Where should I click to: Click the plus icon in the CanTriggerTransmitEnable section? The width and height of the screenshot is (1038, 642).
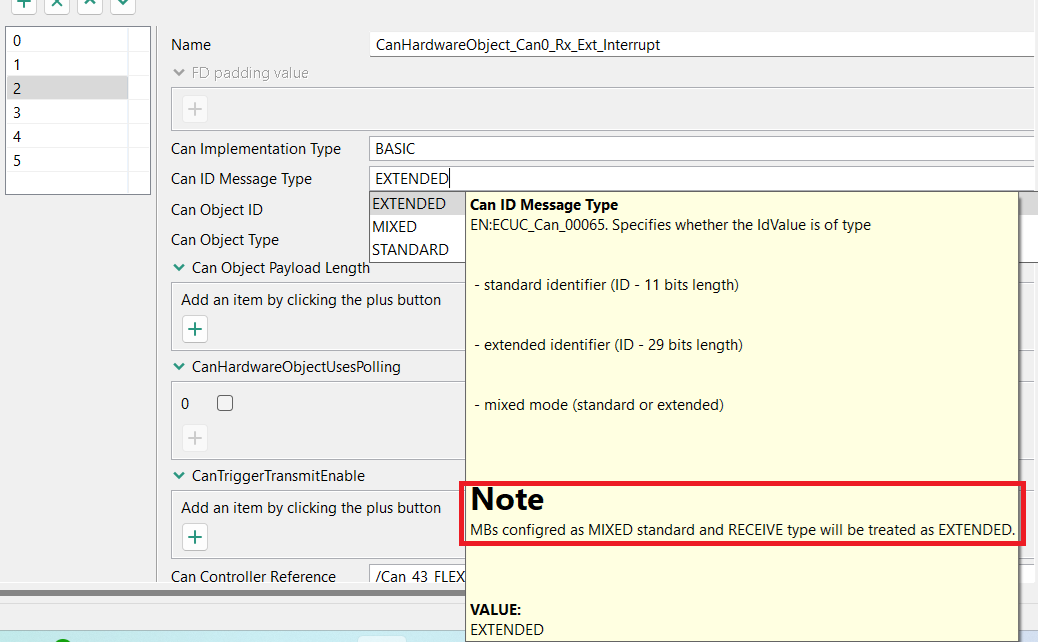pyautogui.click(x=194, y=537)
